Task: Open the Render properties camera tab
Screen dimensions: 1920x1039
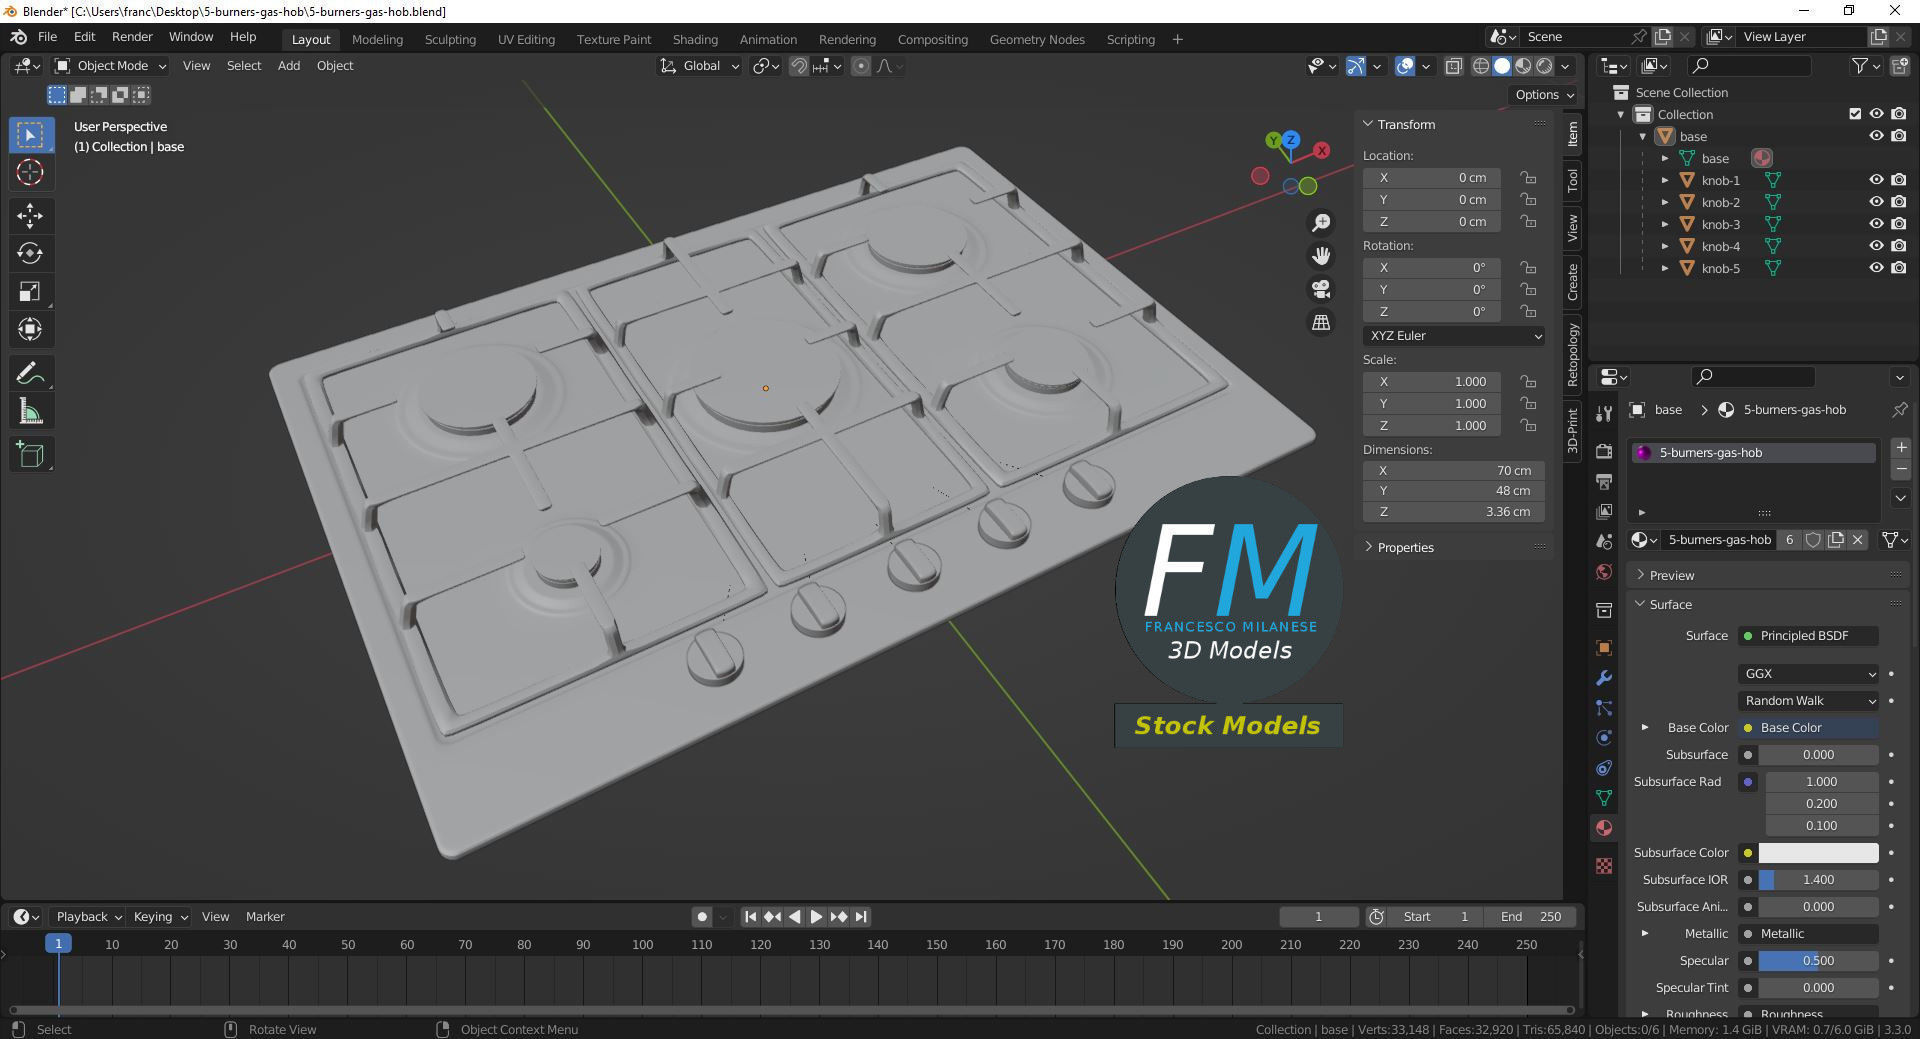Action: click(1604, 451)
